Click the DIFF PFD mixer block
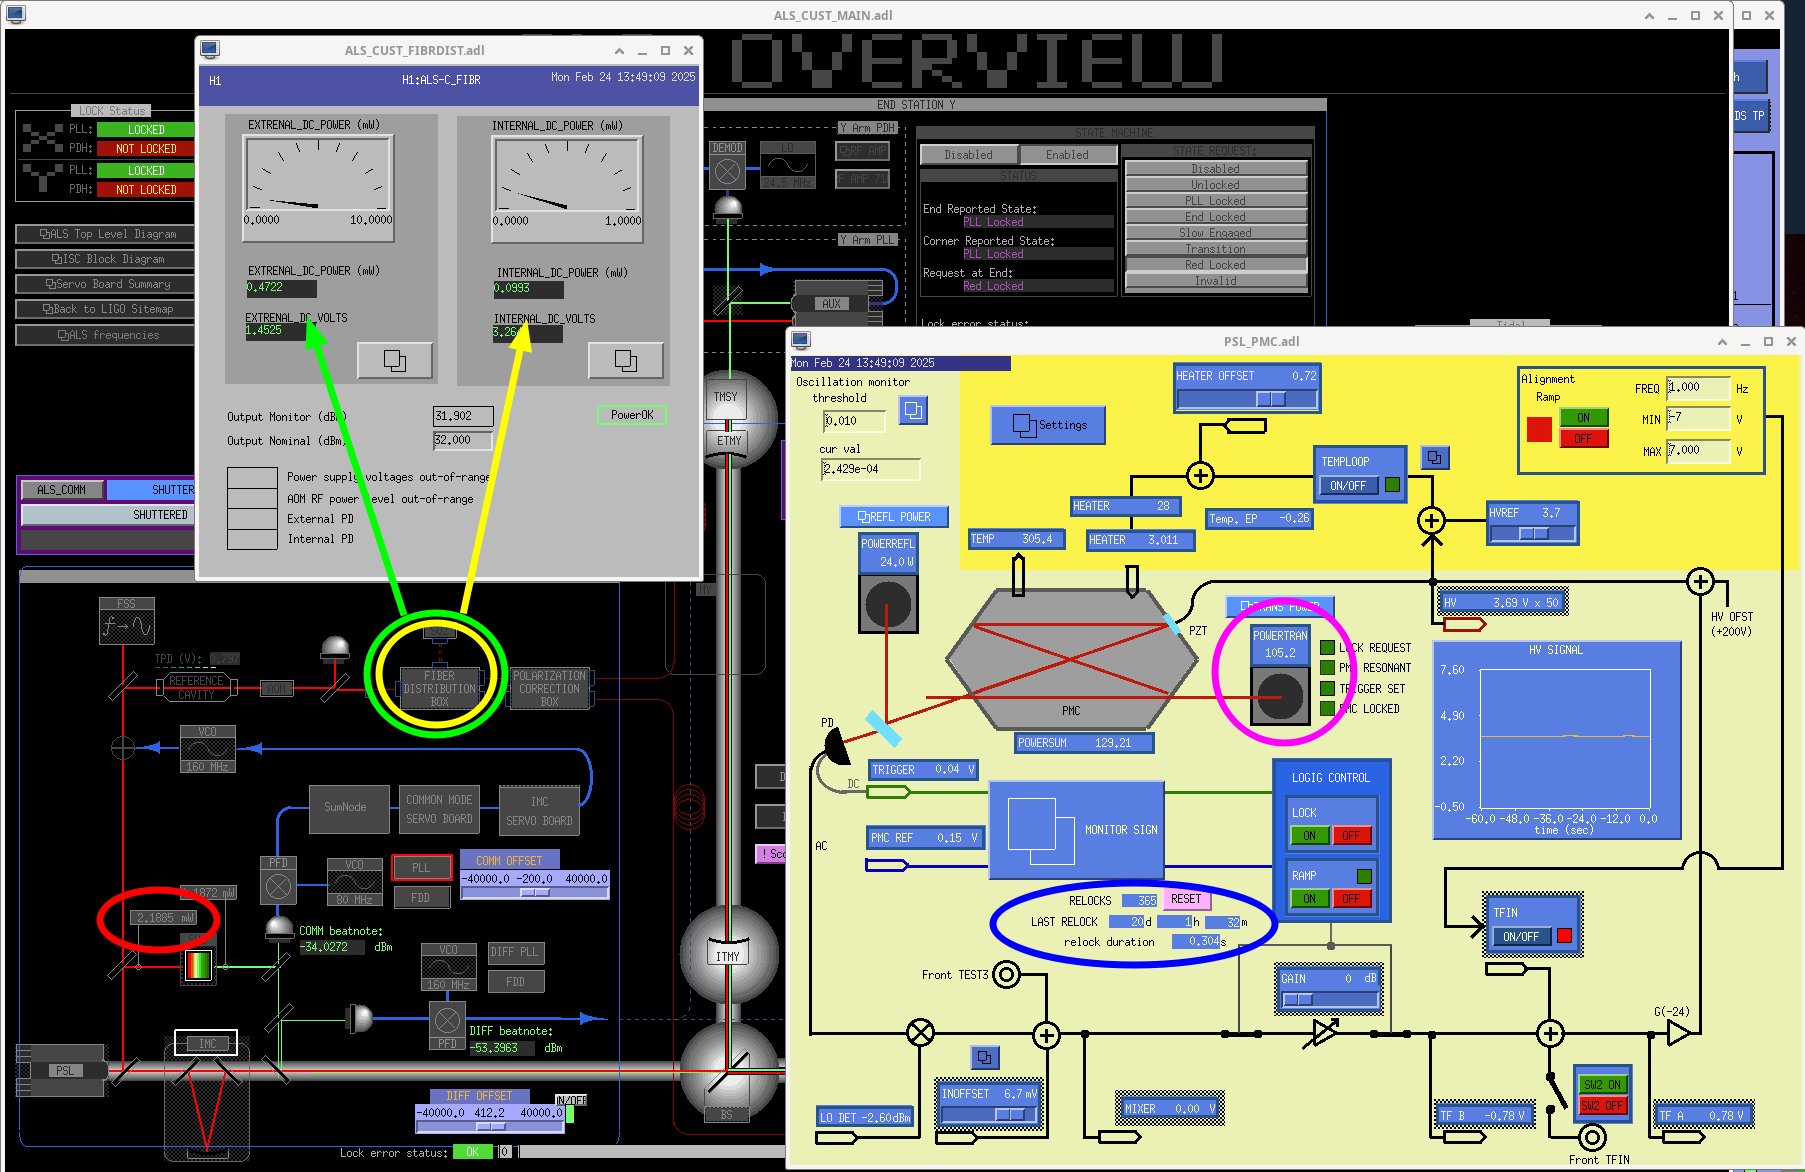The image size is (1805, 1172). 447,1026
